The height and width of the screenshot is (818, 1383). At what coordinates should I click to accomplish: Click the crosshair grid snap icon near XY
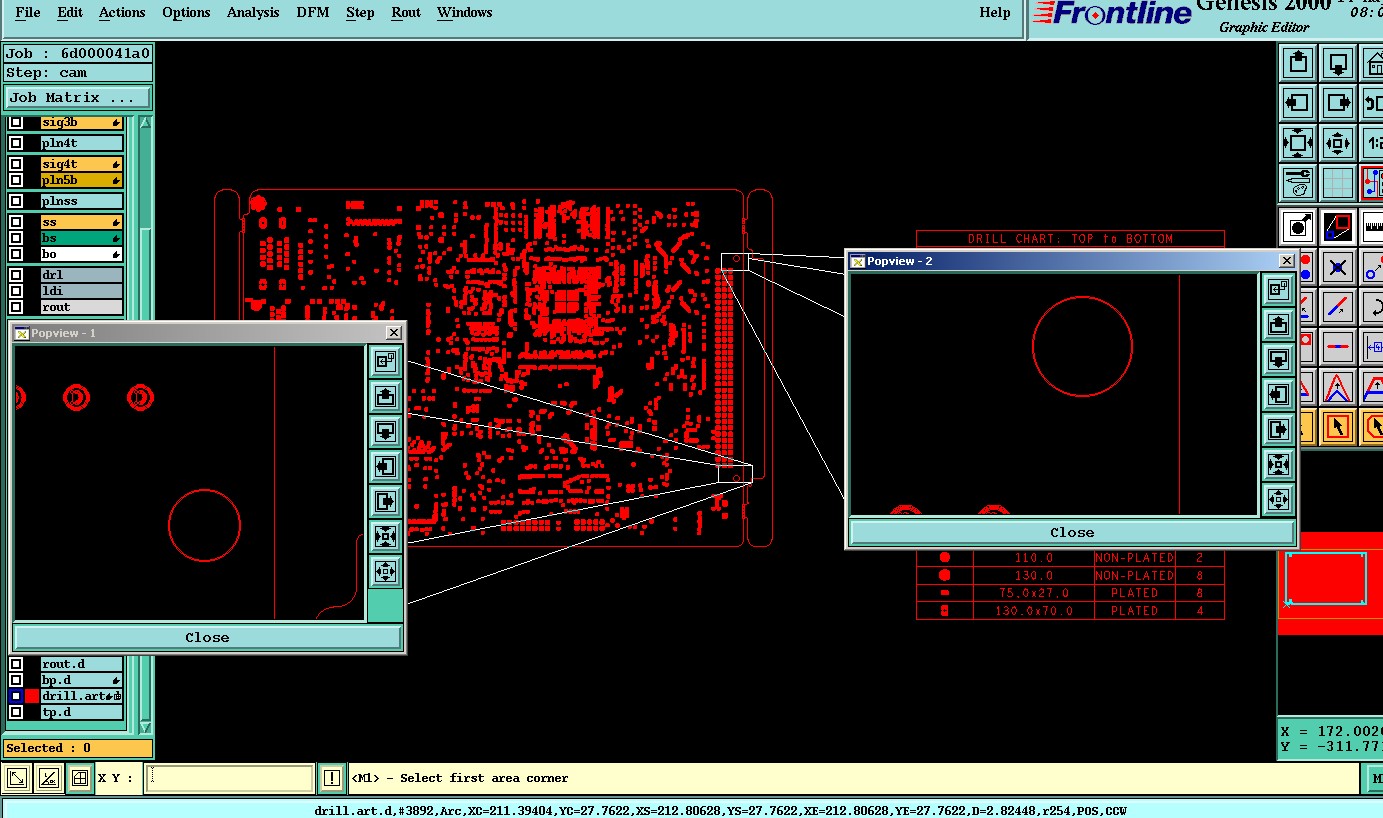pyautogui.click(x=80, y=778)
